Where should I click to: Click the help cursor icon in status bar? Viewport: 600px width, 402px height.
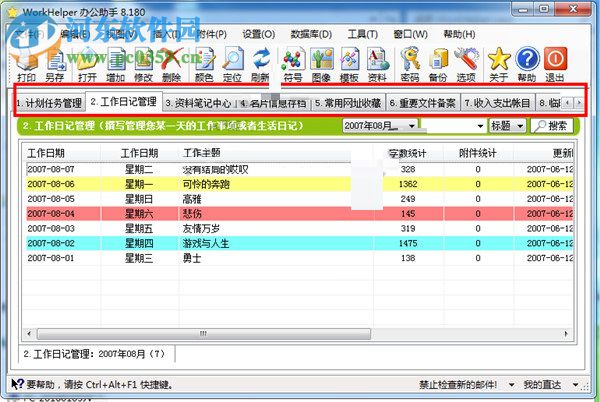pyautogui.click(x=17, y=384)
